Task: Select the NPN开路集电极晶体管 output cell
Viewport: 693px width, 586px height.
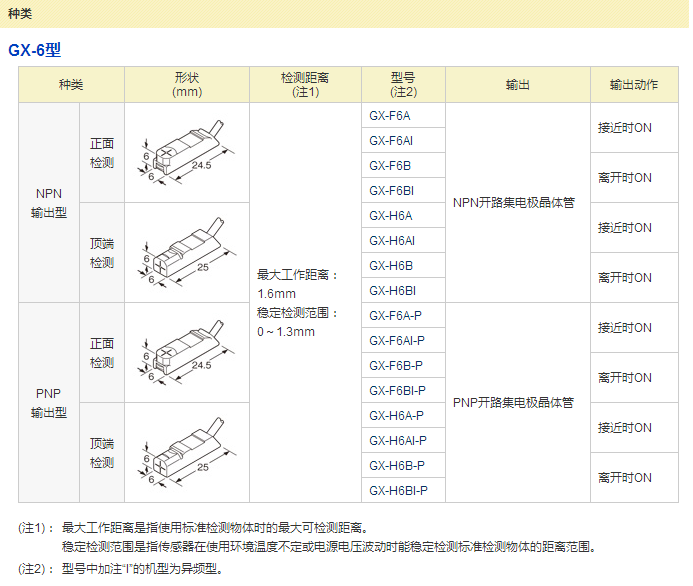Action: tap(513, 203)
